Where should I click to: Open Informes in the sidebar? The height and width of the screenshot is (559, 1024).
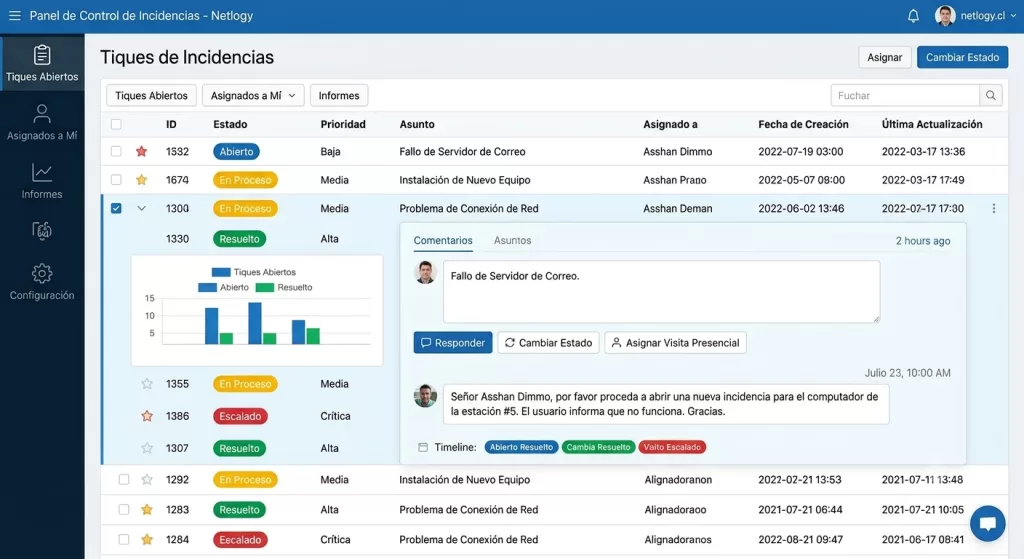pyautogui.click(x=42, y=181)
